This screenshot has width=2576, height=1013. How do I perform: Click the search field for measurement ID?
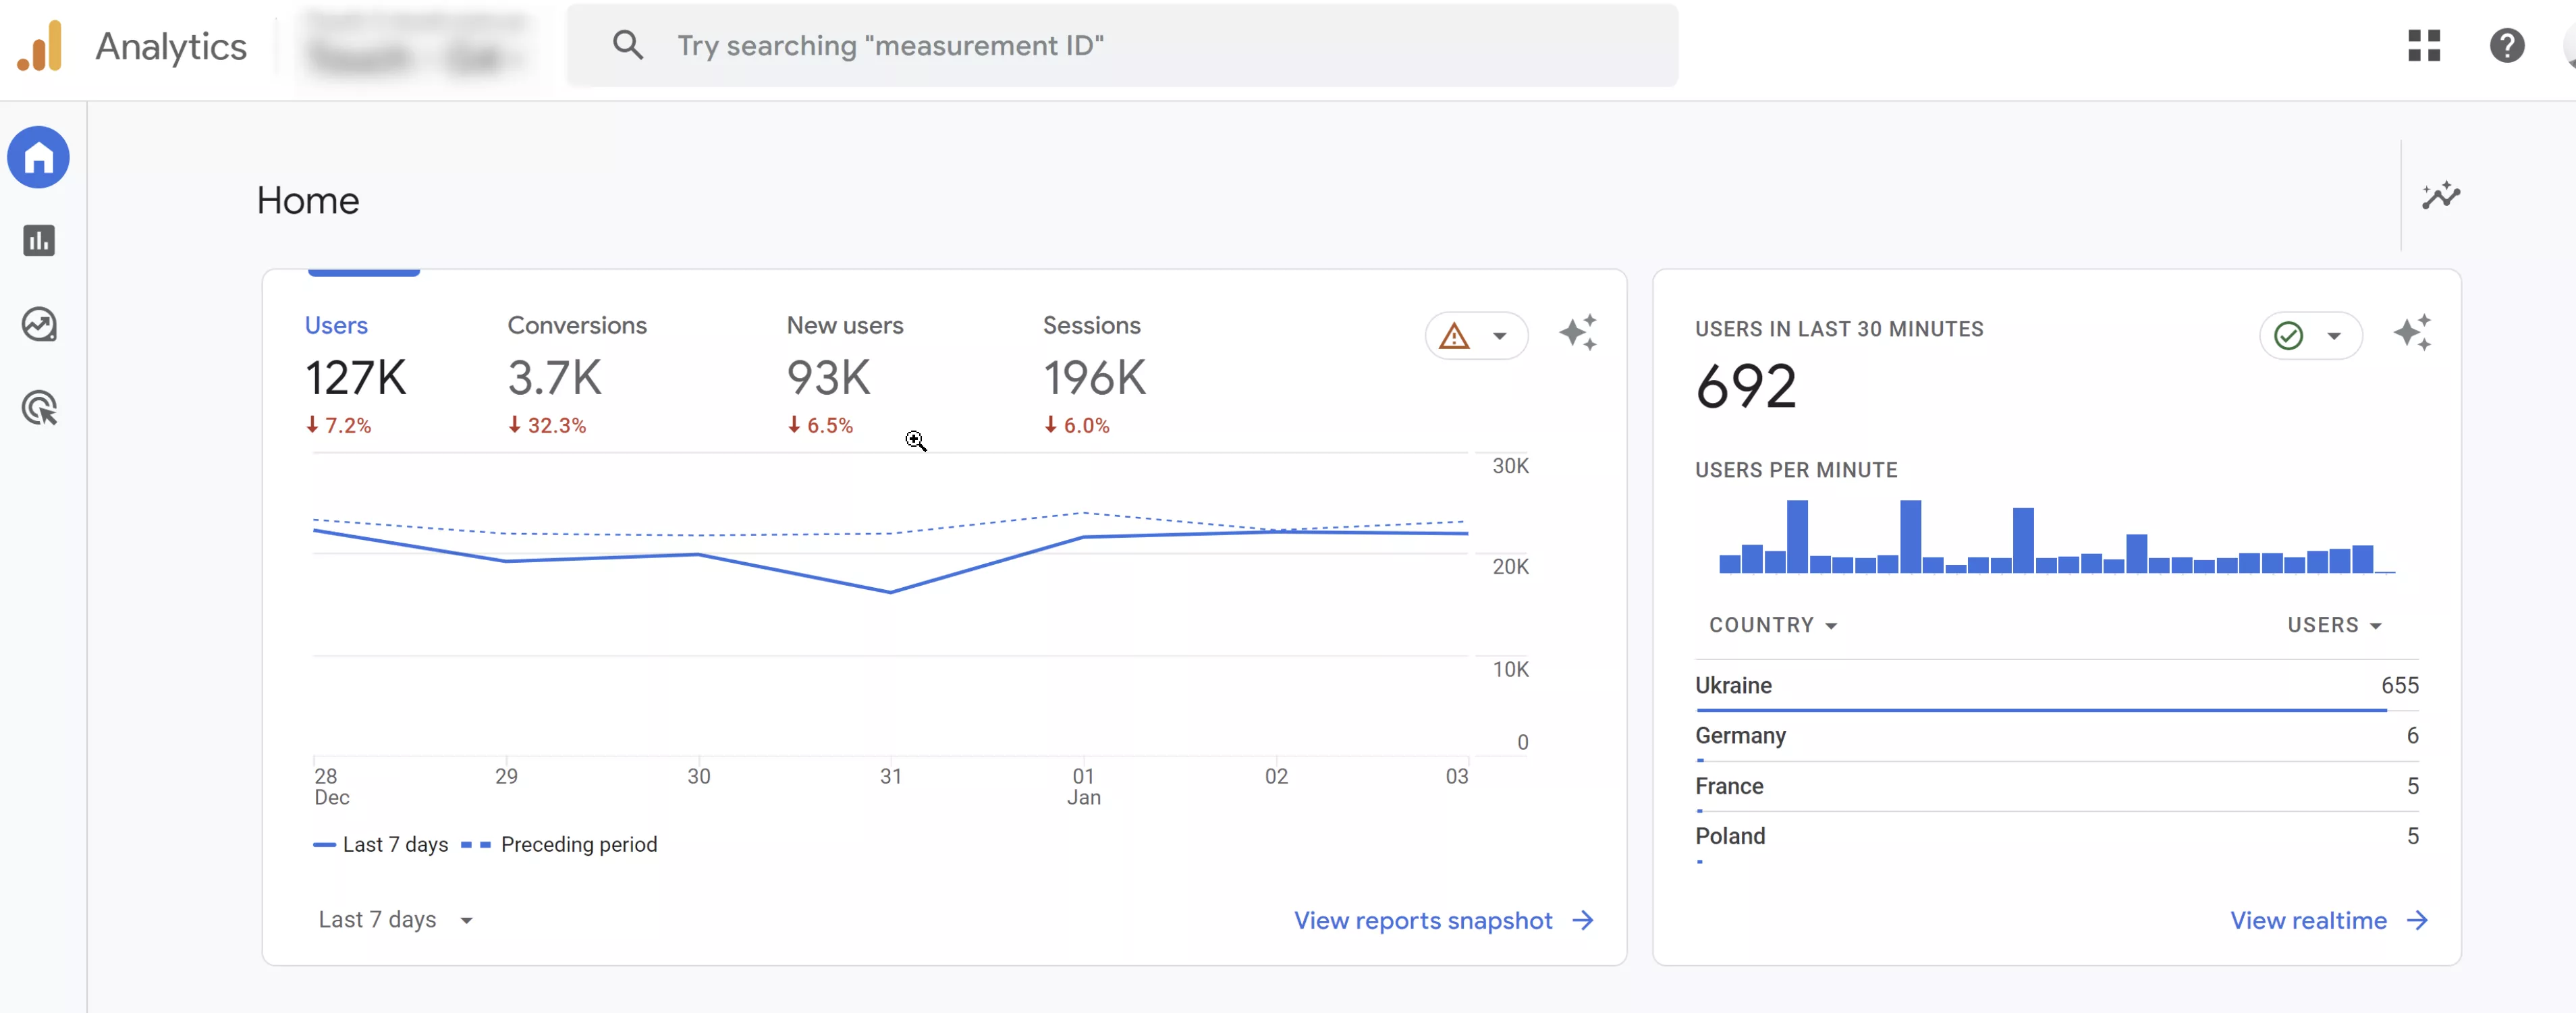point(1122,45)
